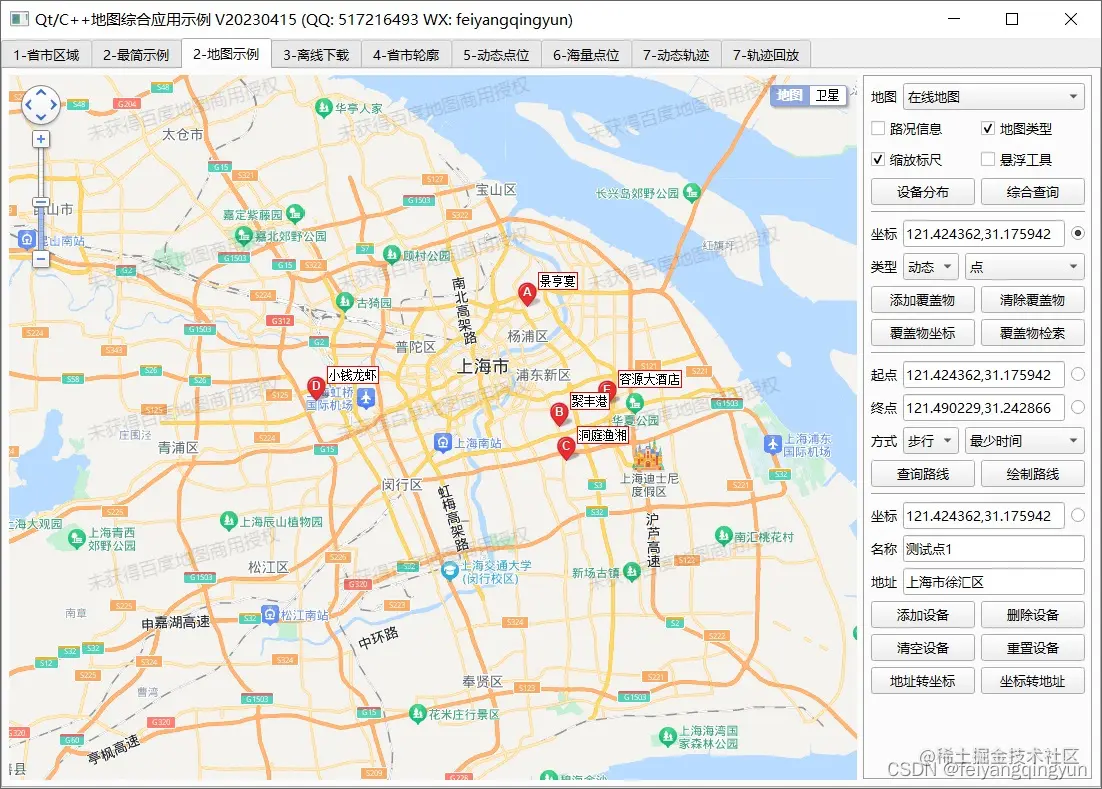
Task: Switch to the 5-动态点位 tab
Action: click(x=496, y=55)
